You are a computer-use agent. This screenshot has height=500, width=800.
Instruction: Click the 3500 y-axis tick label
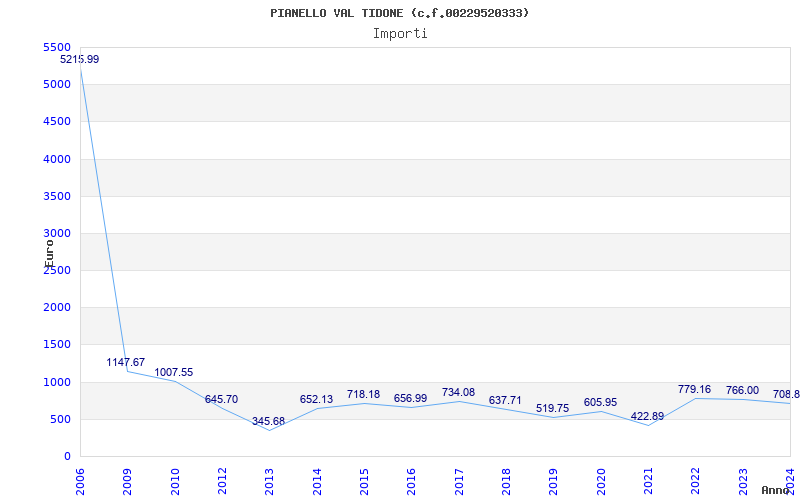pyautogui.click(x=57, y=196)
